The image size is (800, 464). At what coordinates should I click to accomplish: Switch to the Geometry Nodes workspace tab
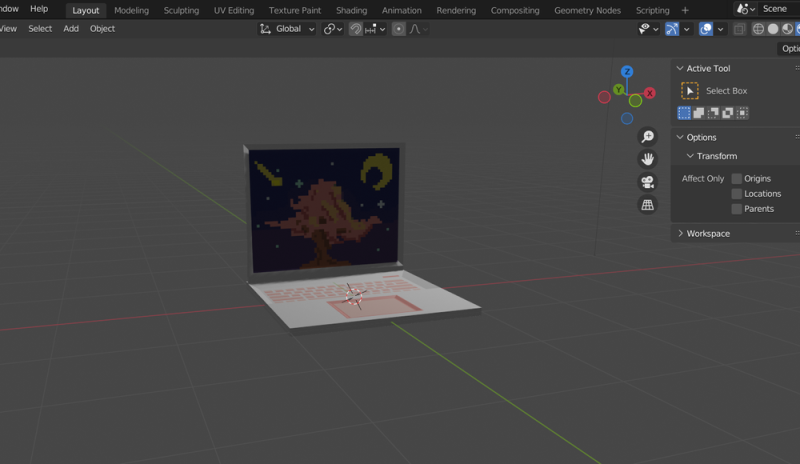[587, 10]
